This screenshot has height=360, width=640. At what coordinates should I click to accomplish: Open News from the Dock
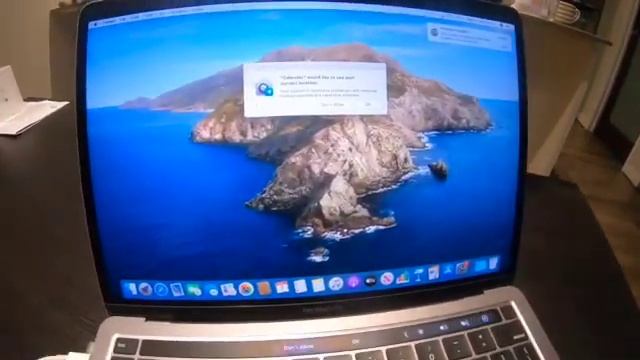click(x=387, y=279)
